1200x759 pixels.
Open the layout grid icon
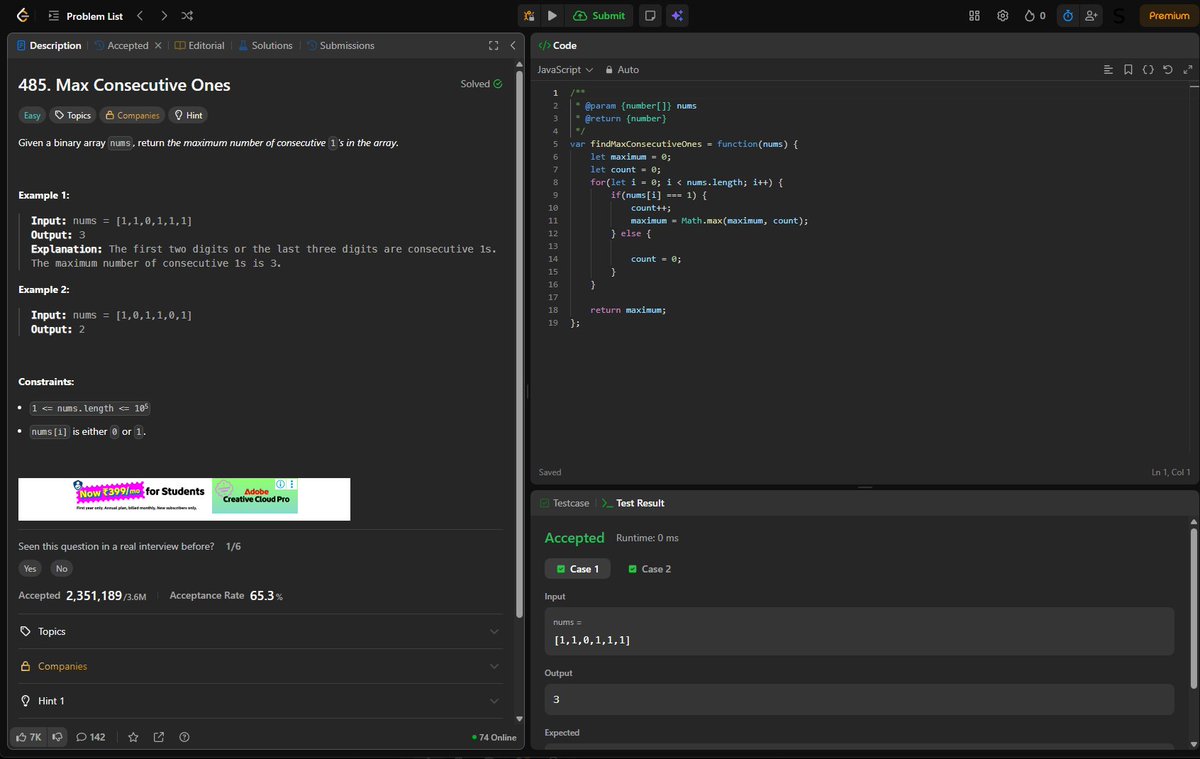(x=975, y=16)
